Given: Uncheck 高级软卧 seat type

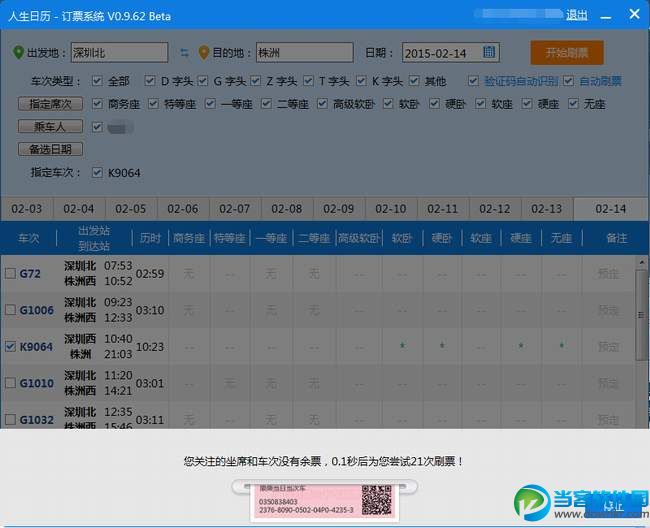Looking at the screenshot, I should [x=323, y=104].
